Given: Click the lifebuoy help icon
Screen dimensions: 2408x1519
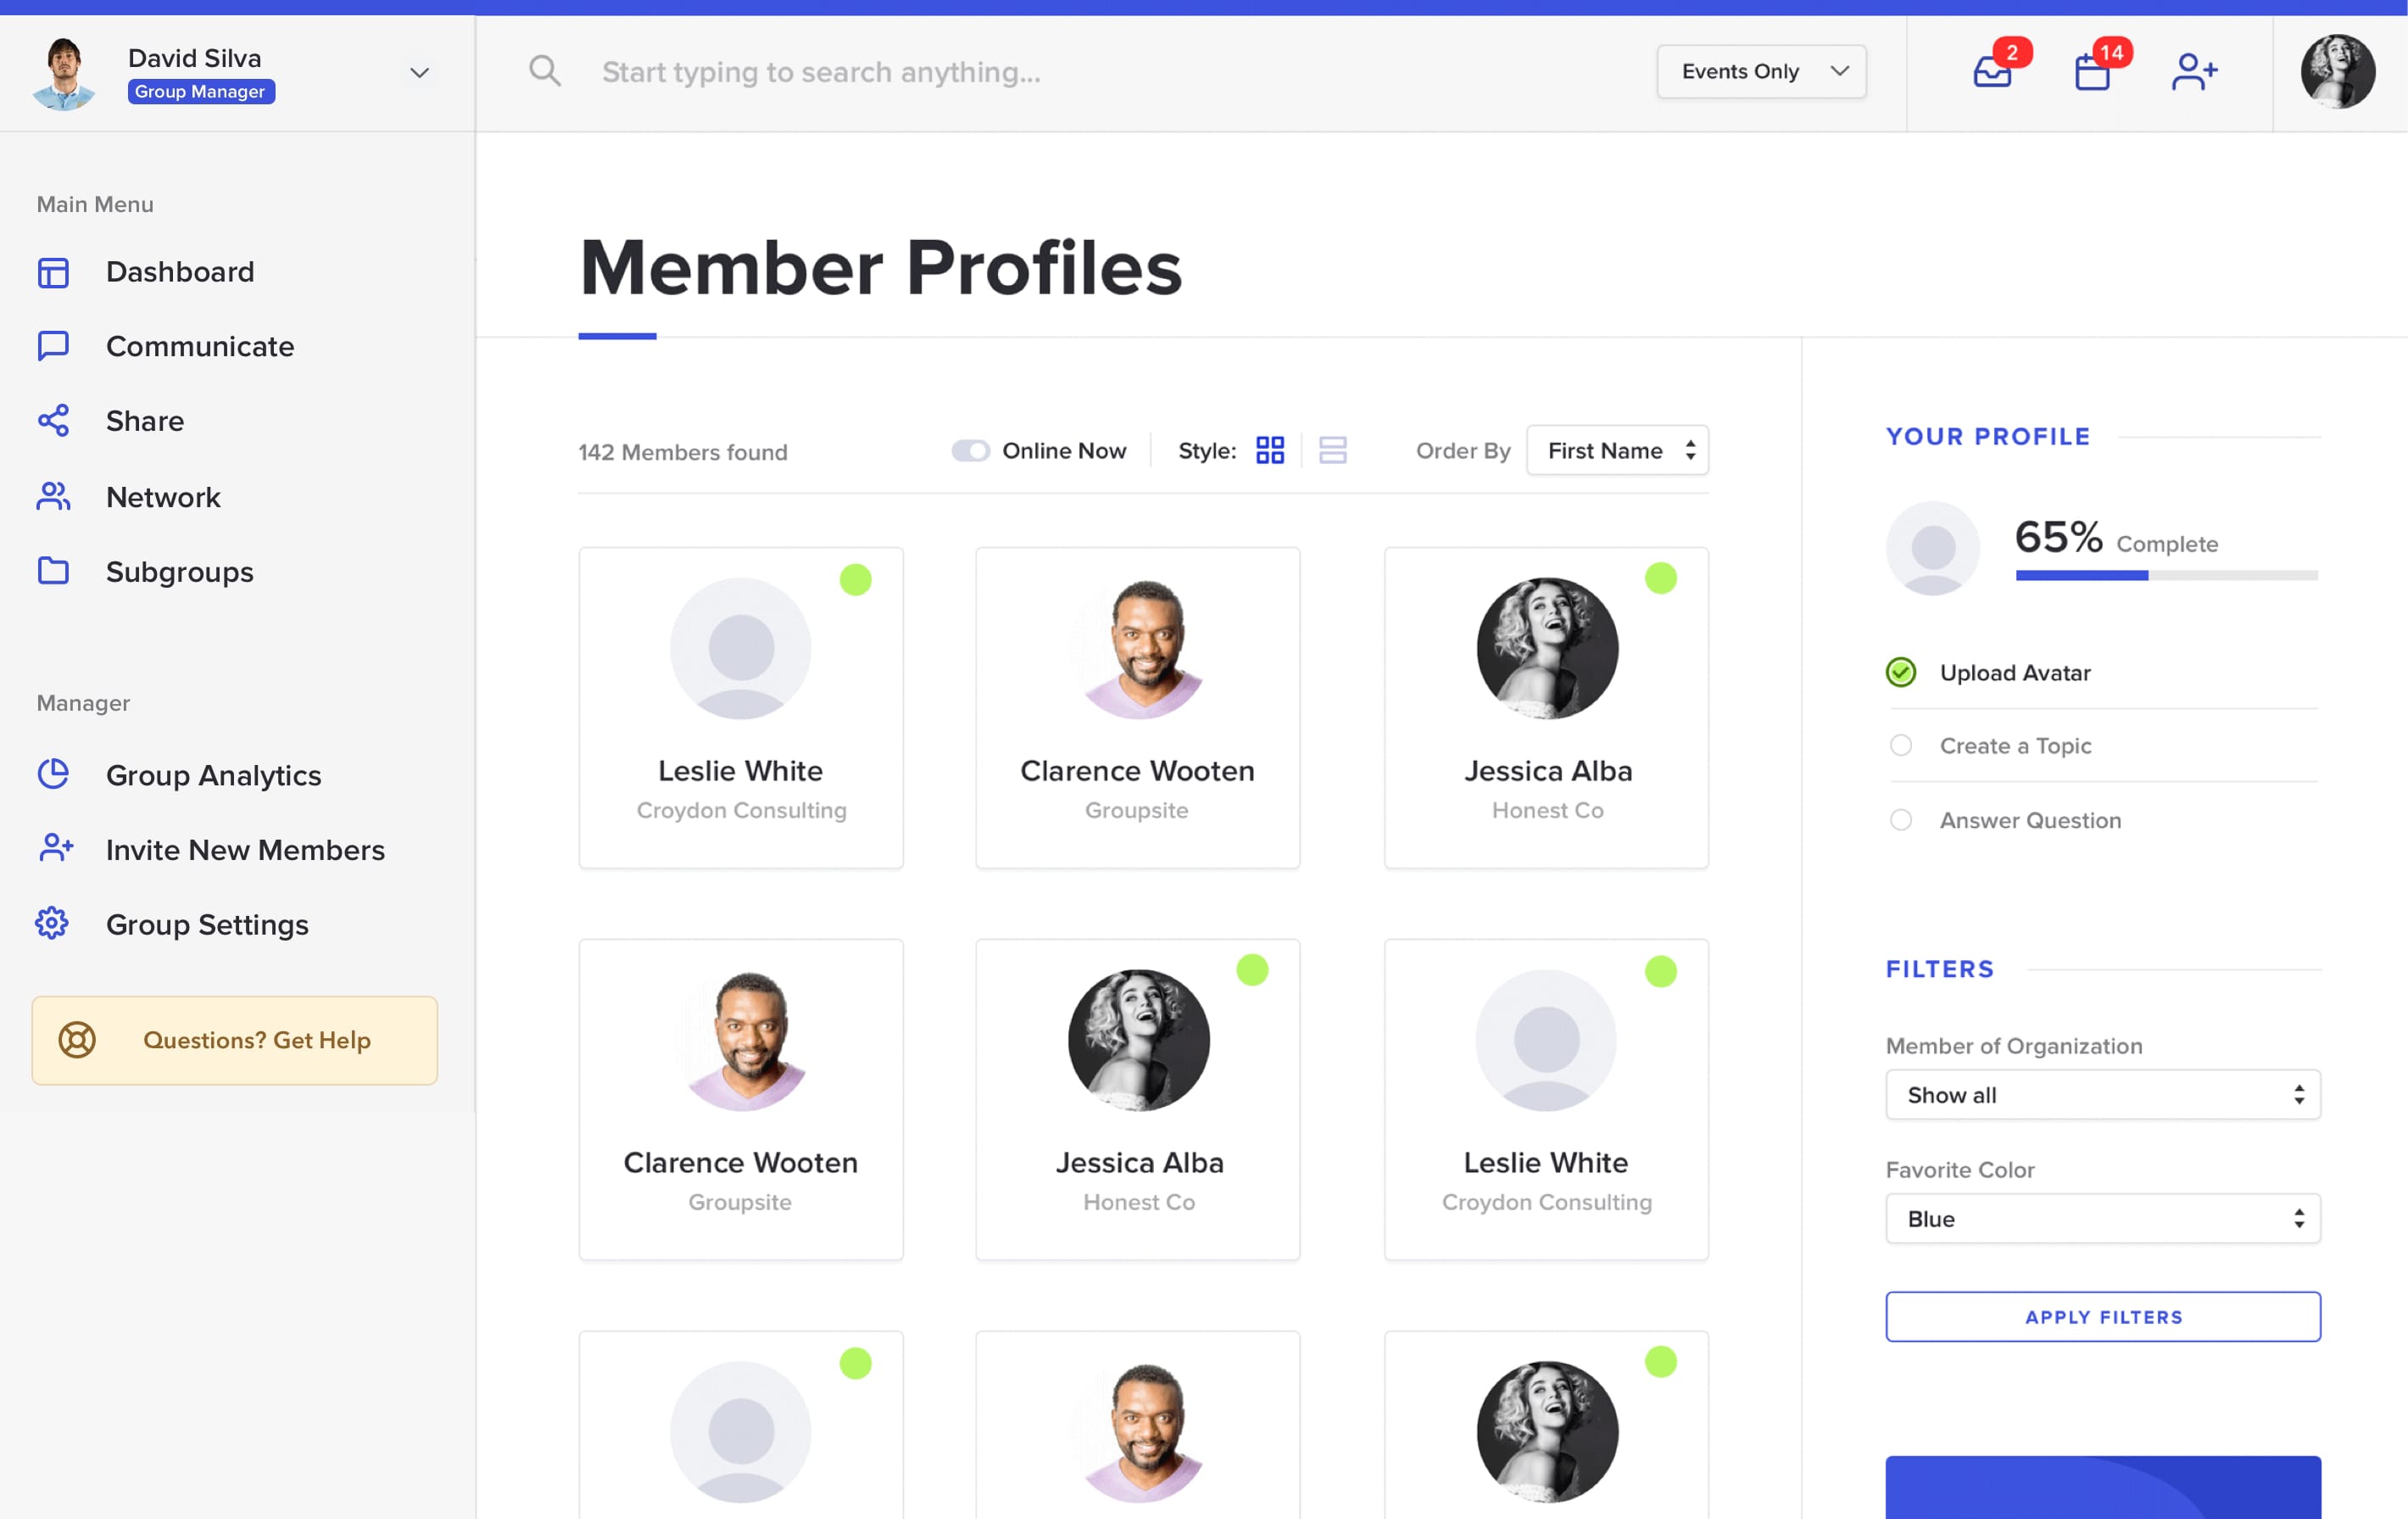Looking at the screenshot, I should [x=77, y=1040].
